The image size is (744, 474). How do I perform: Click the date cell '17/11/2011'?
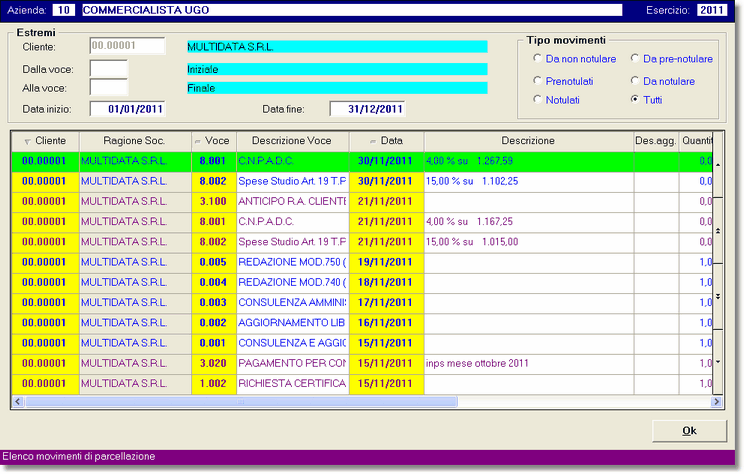(x=386, y=303)
